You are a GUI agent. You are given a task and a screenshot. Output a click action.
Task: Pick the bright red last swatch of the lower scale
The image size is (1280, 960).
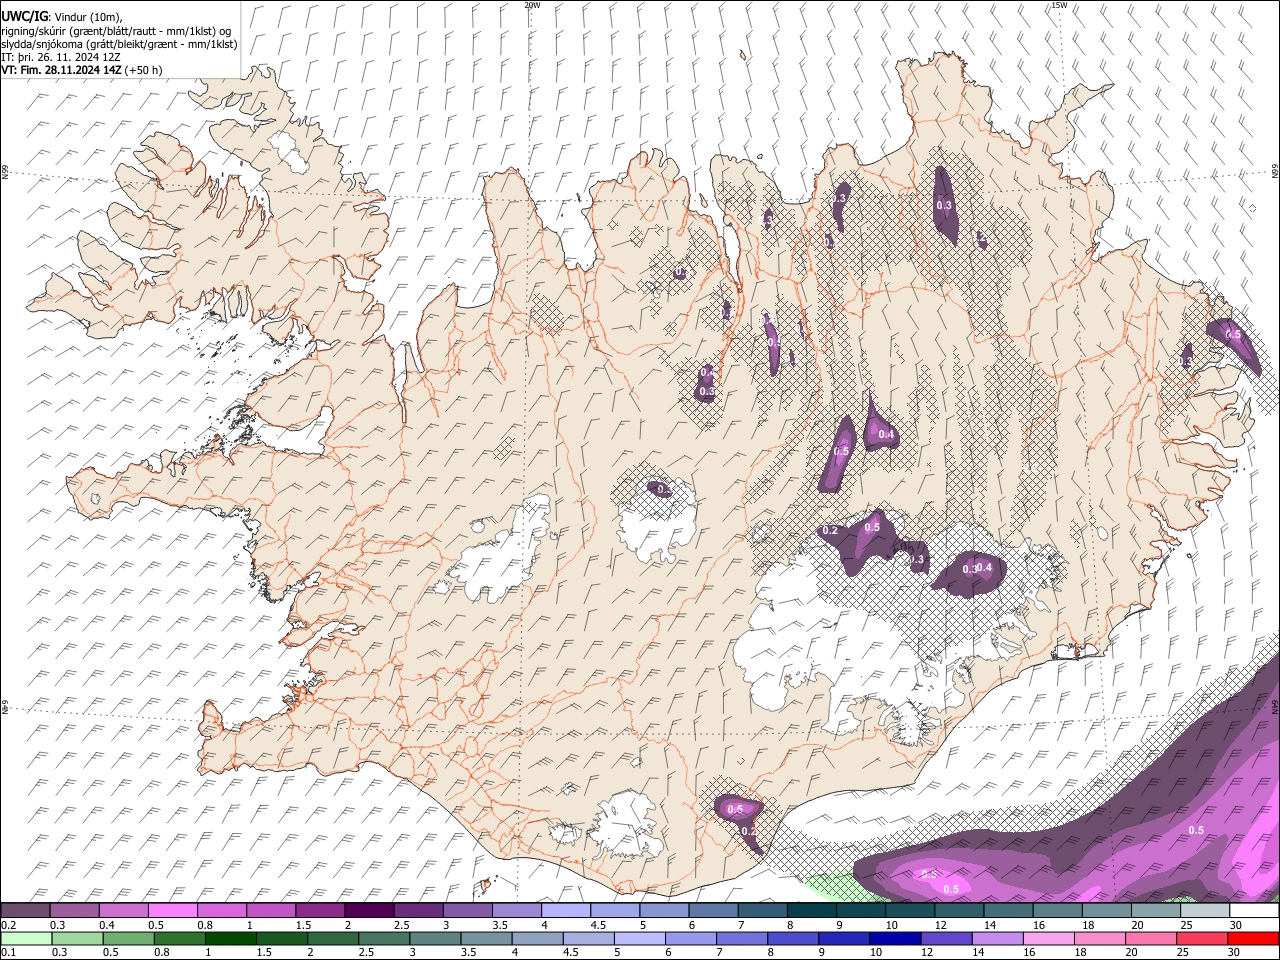point(1253,938)
